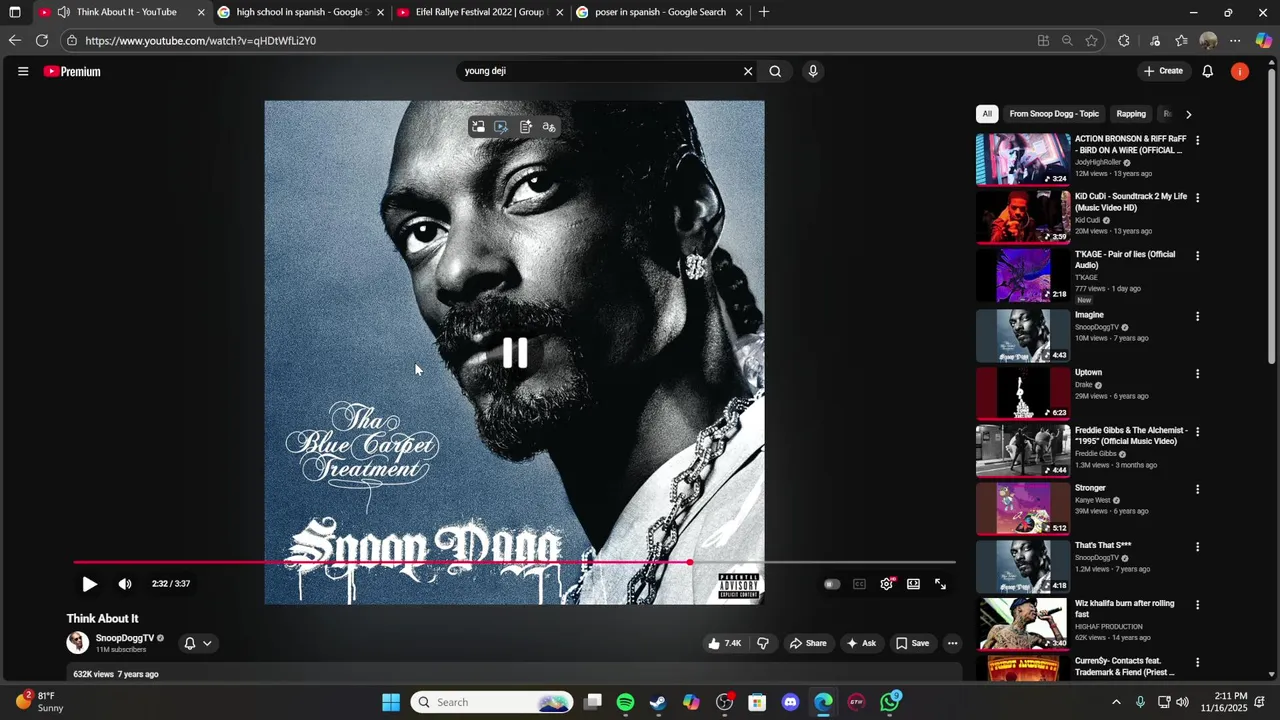Open Edge favorites list icon

[1181, 41]
